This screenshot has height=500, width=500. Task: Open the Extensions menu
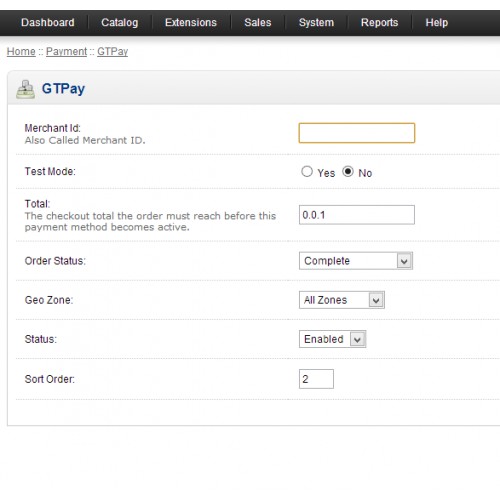[191, 23]
